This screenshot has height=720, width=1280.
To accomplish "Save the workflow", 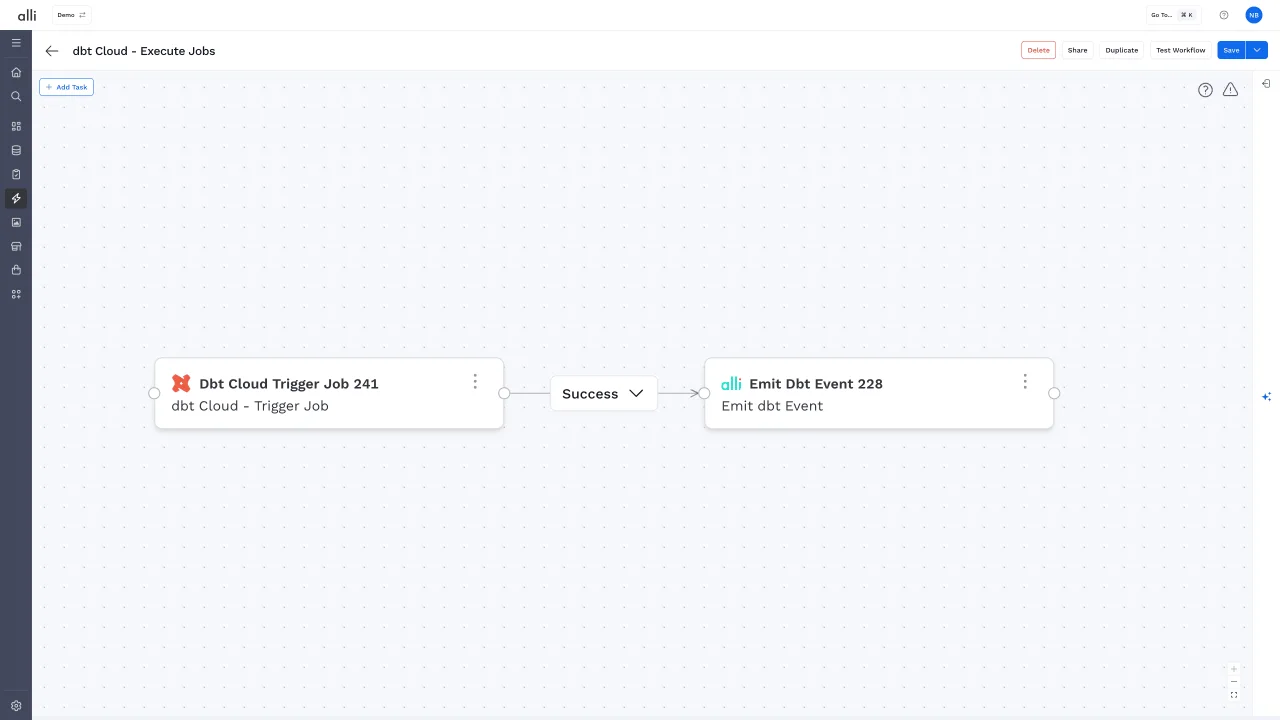I will [1231, 50].
